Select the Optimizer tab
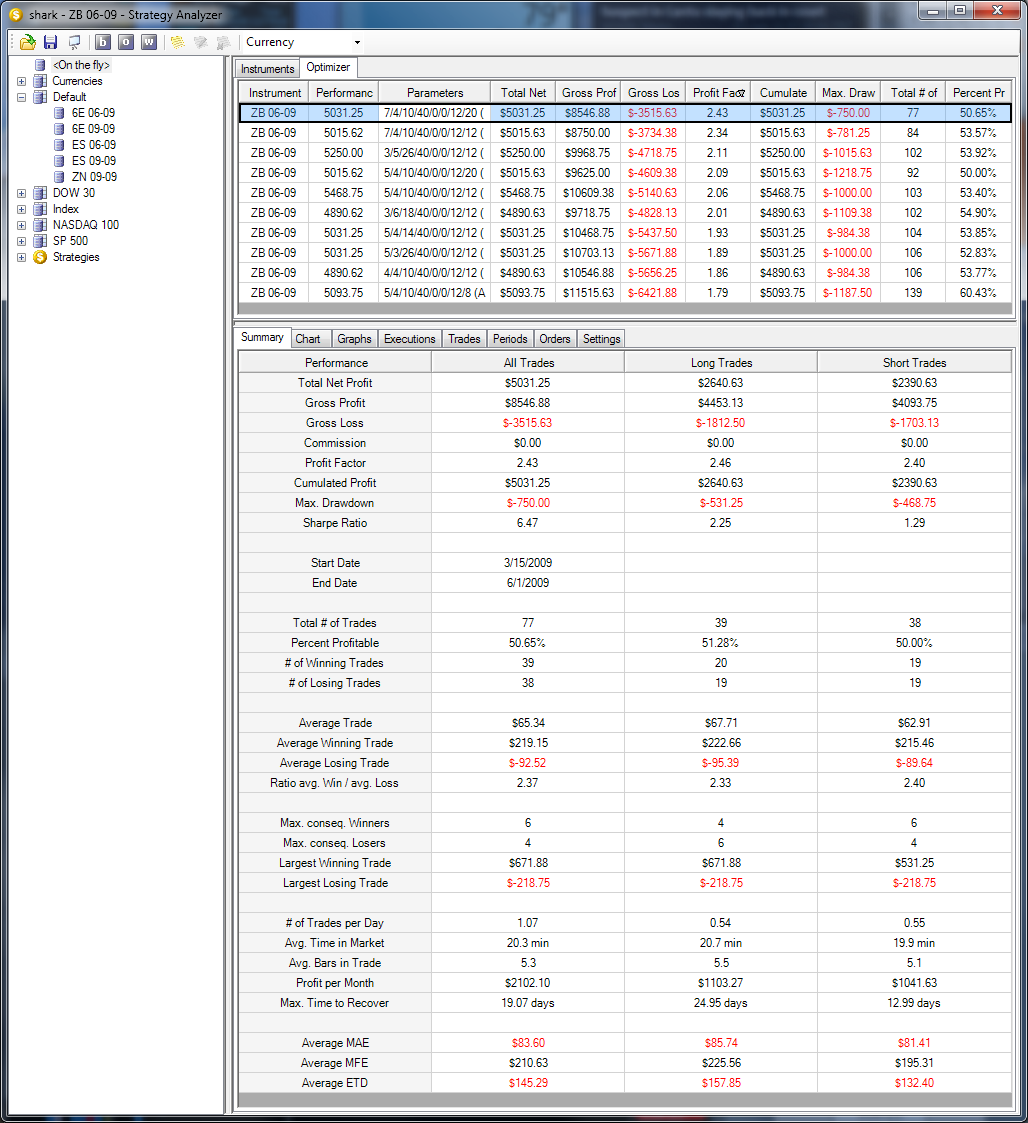 [x=328, y=67]
